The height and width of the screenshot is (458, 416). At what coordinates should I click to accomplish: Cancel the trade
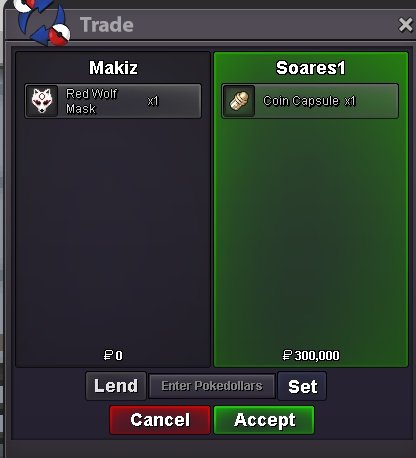160,420
